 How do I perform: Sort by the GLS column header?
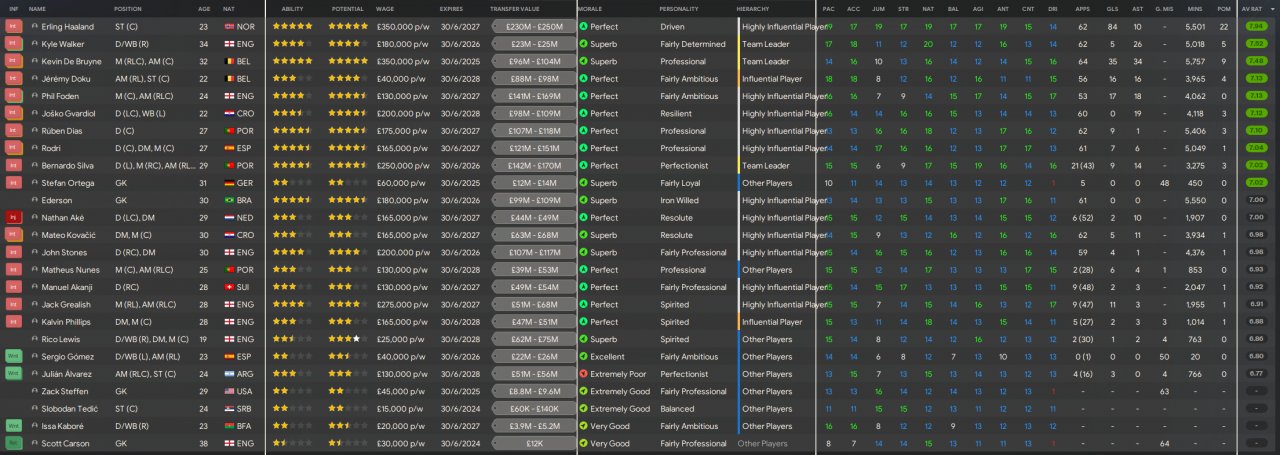pos(1111,8)
